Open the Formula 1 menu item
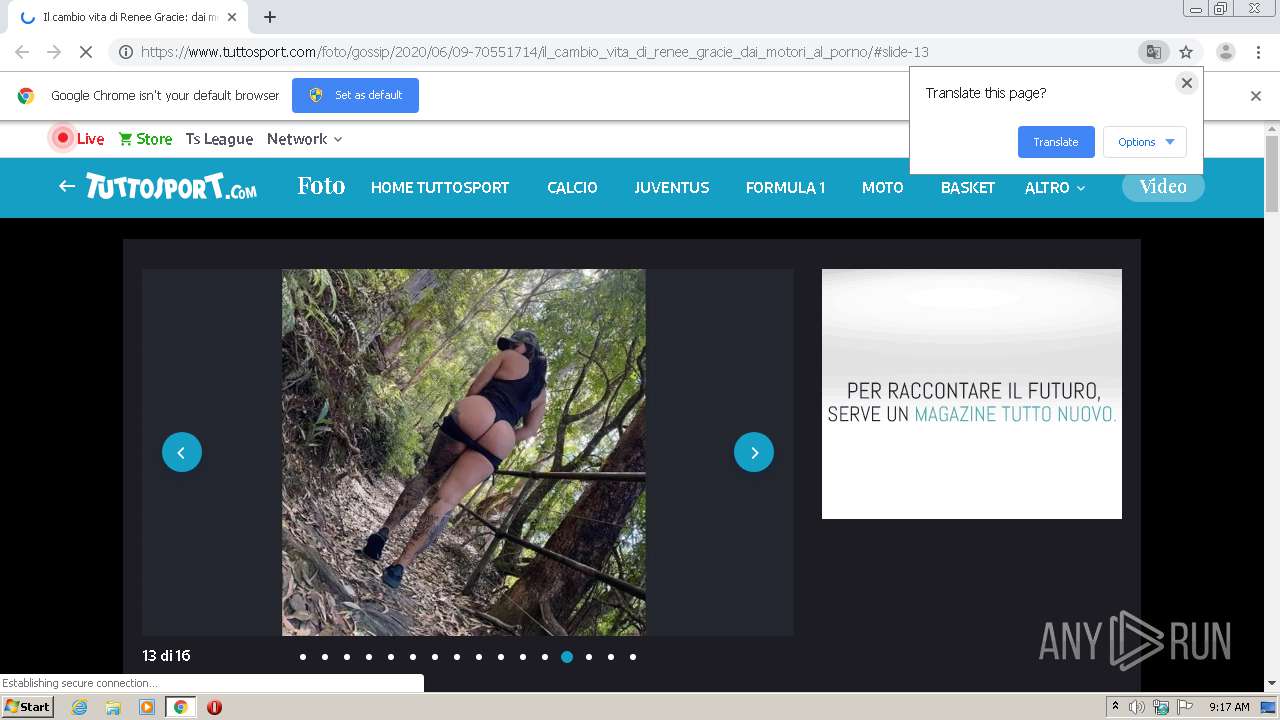Image resolution: width=1280 pixels, height=720 pixels. [x=785, y=187]
